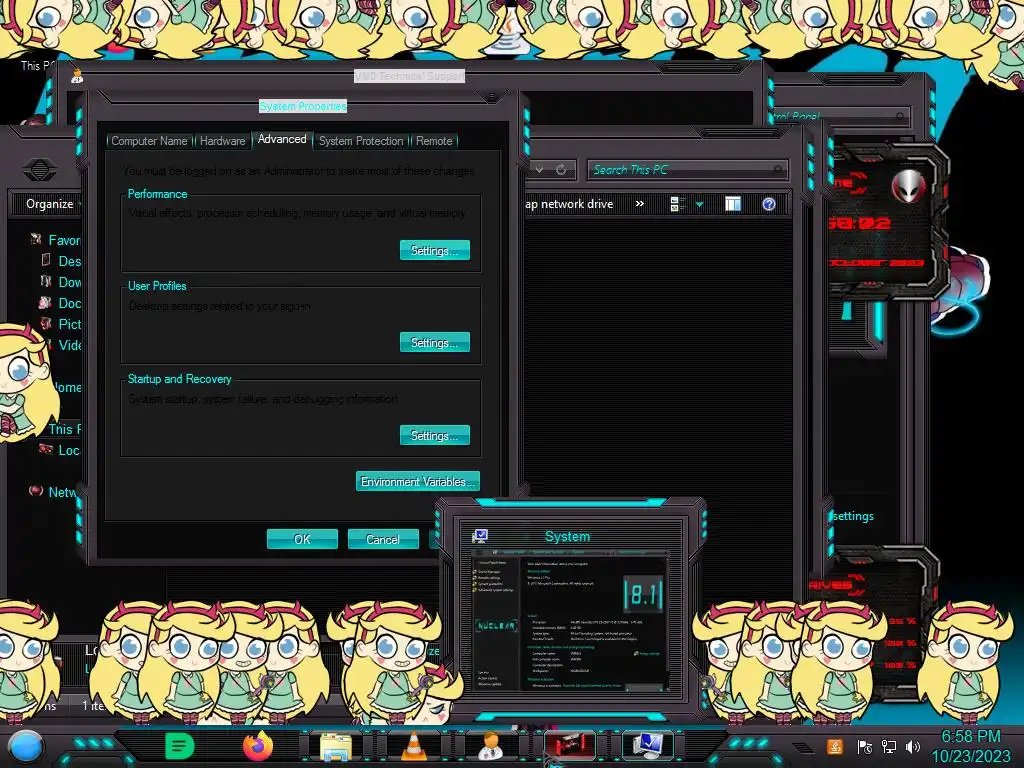Select Network in explorer navigation pane
1024x768 pixels.
54,492
